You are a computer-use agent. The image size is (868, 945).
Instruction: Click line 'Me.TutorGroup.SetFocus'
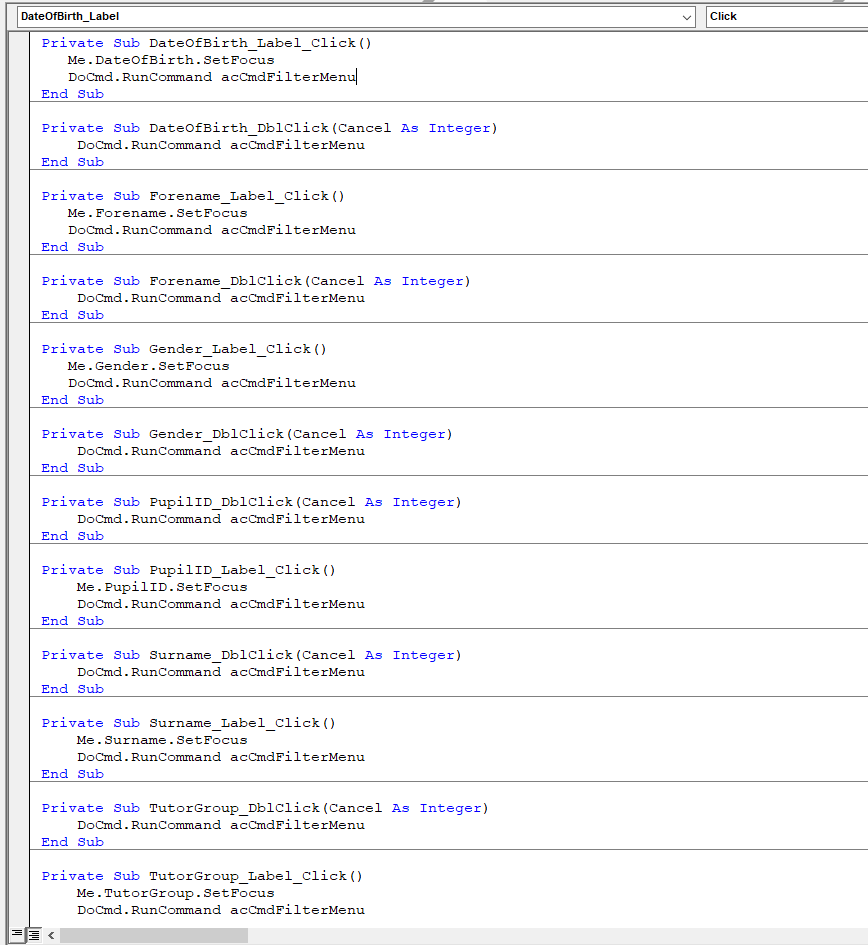(175, 894)
